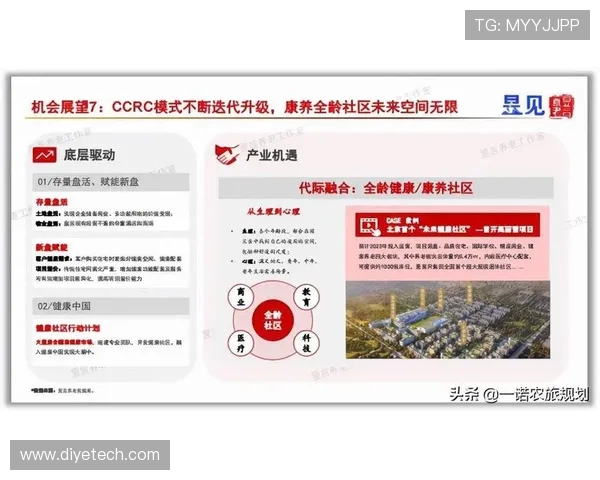Image resolution: width=600 pixels, height=480 pixels.
Task: Click the red seal logo at top right
Action: [x=563, y=104]
